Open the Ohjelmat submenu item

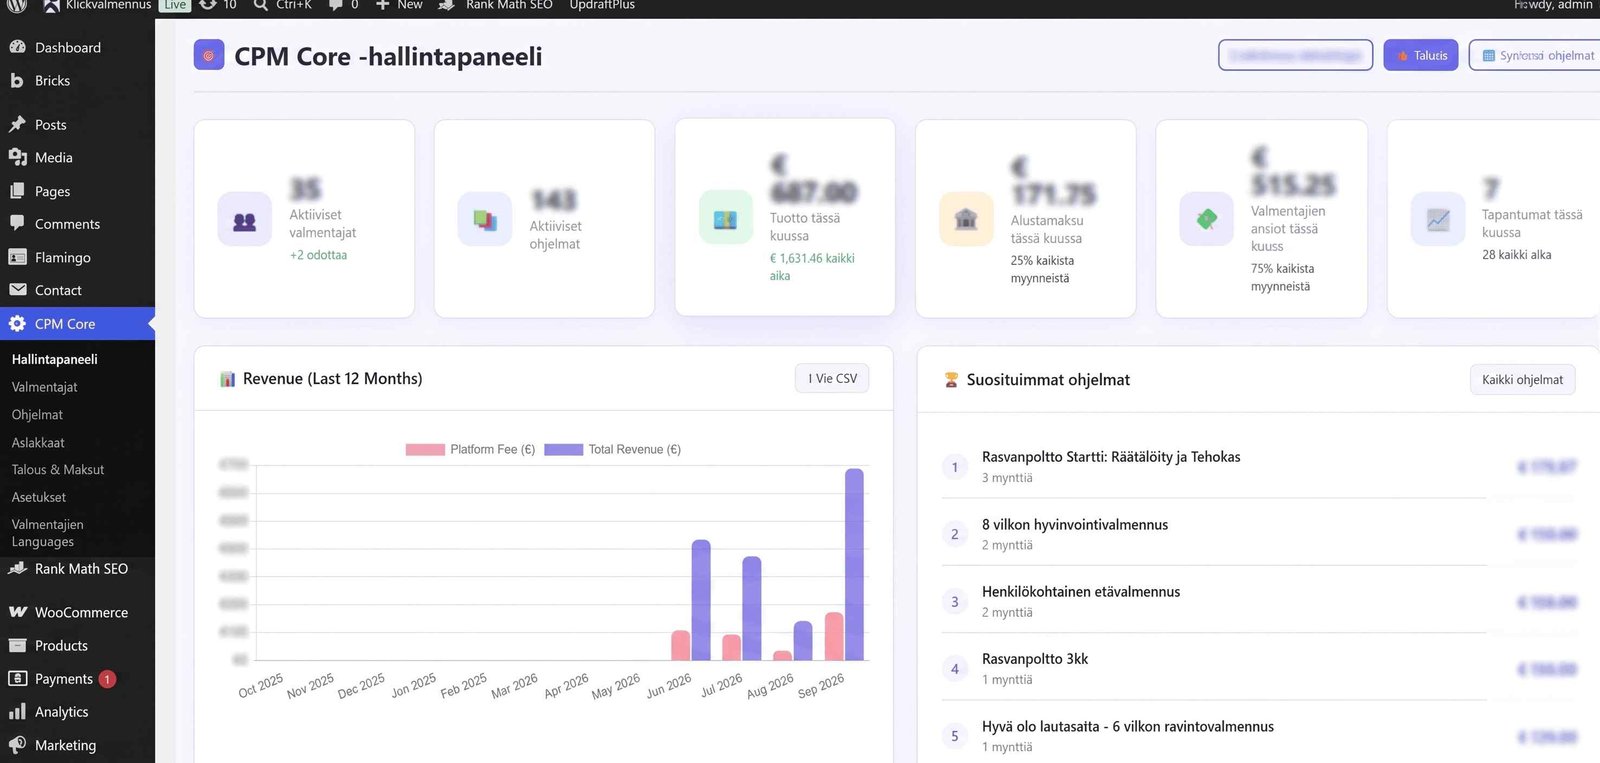coord(37,414)
